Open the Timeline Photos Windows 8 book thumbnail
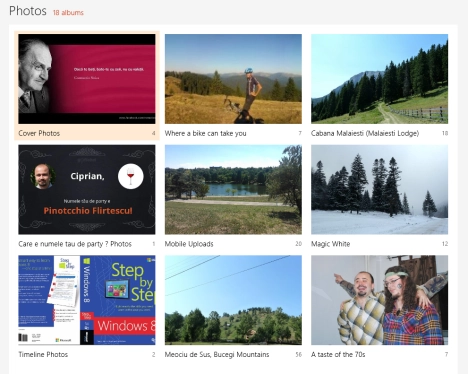Image resolution: width=468 pixels, height=374 pixels. [x=87, y=300]
